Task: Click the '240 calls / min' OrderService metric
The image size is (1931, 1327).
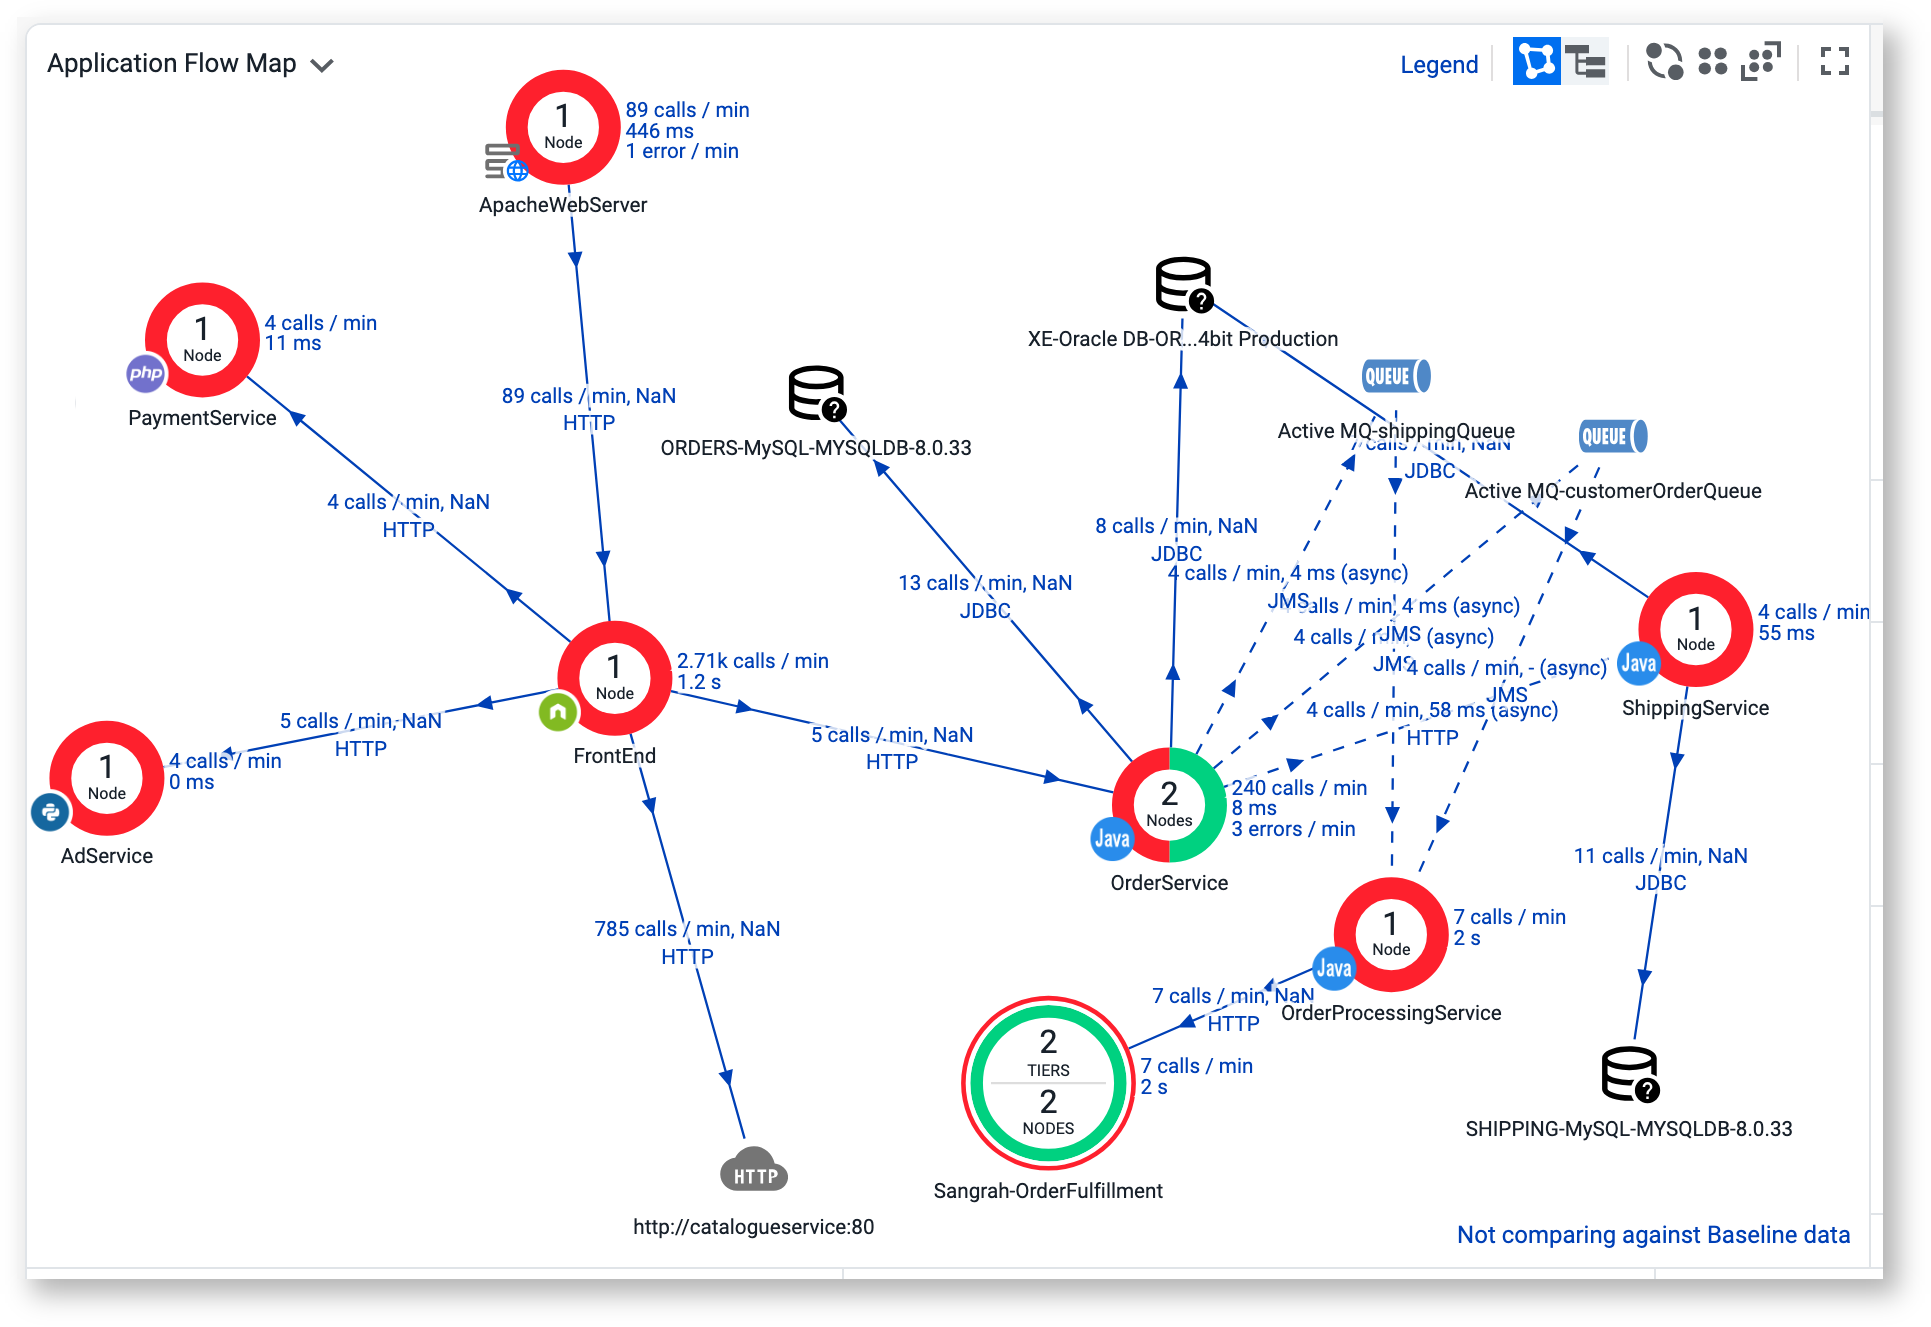Action: pos(1299,788)
